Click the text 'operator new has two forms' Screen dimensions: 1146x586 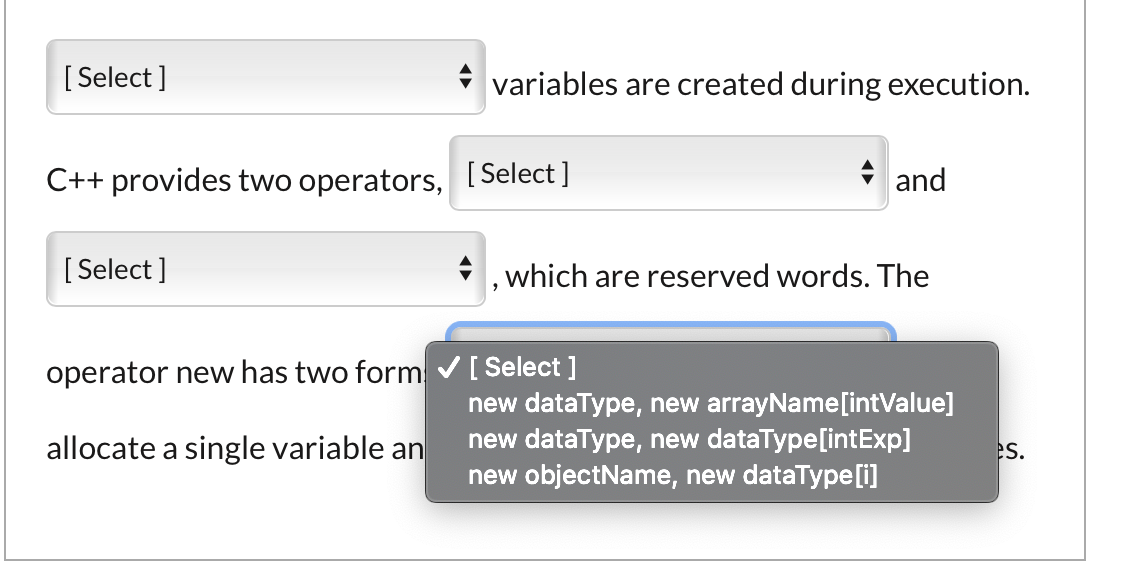click(x=235, y=371)
